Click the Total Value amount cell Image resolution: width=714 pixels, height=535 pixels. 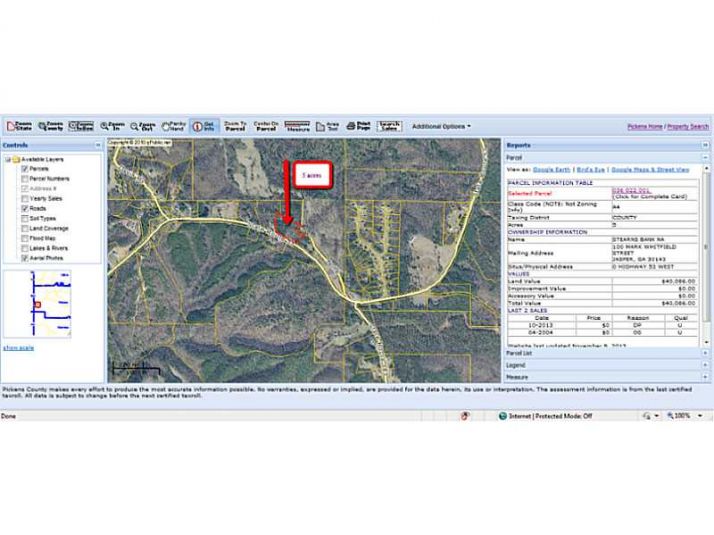tap(654, 303)
